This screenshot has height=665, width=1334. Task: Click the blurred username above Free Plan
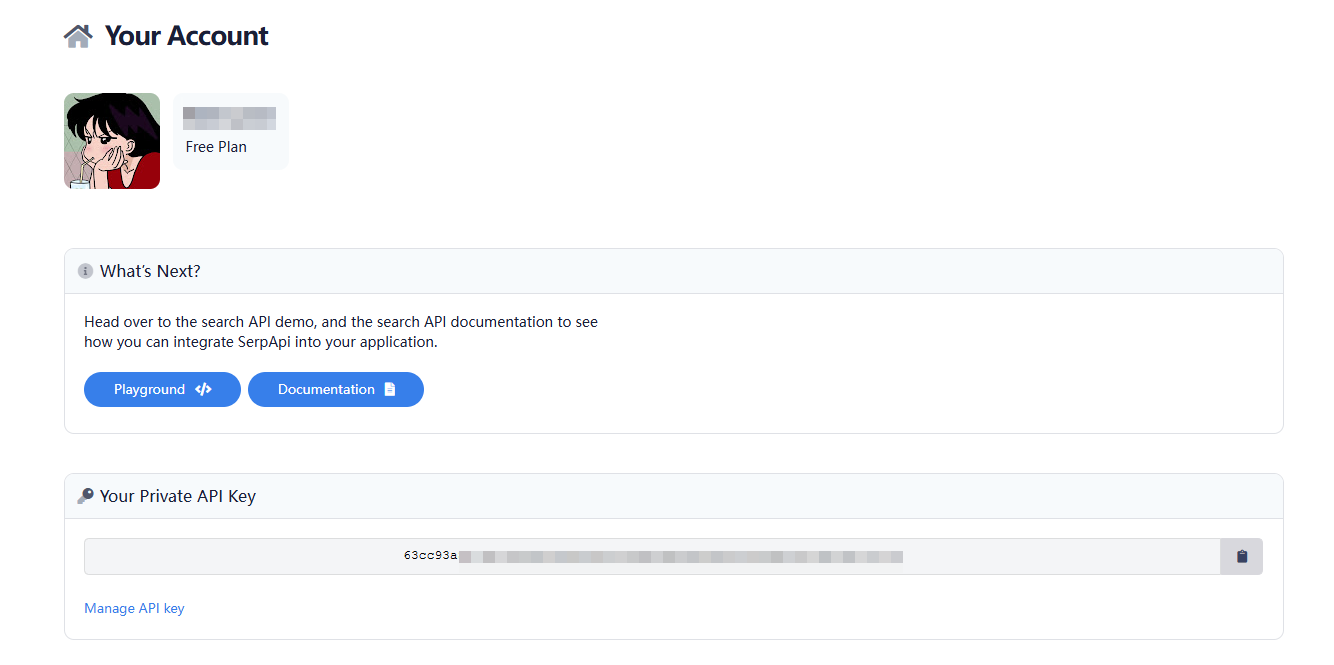coord(229,119)
